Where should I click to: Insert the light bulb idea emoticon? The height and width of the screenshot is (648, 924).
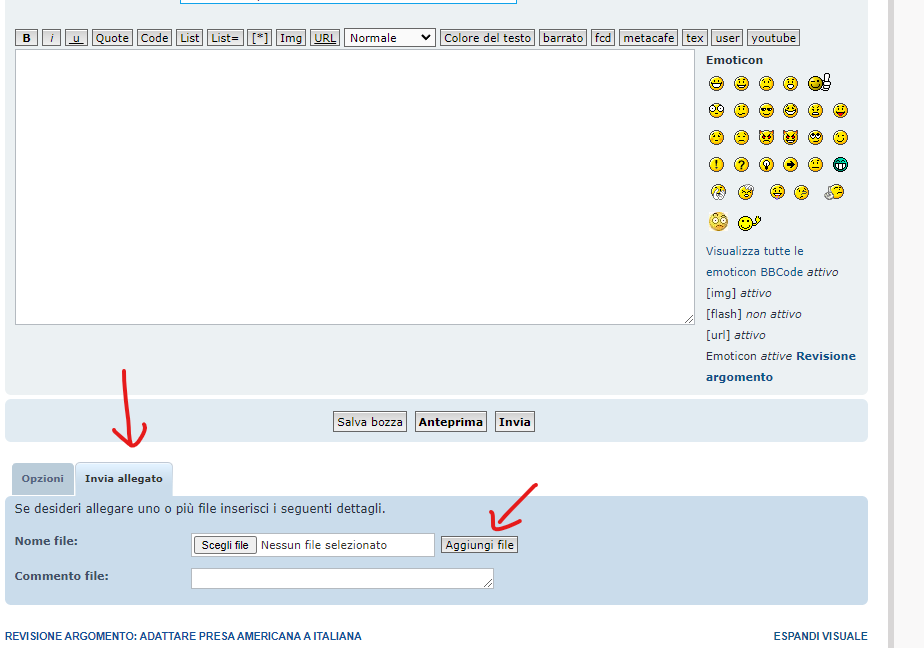(766, 165)
